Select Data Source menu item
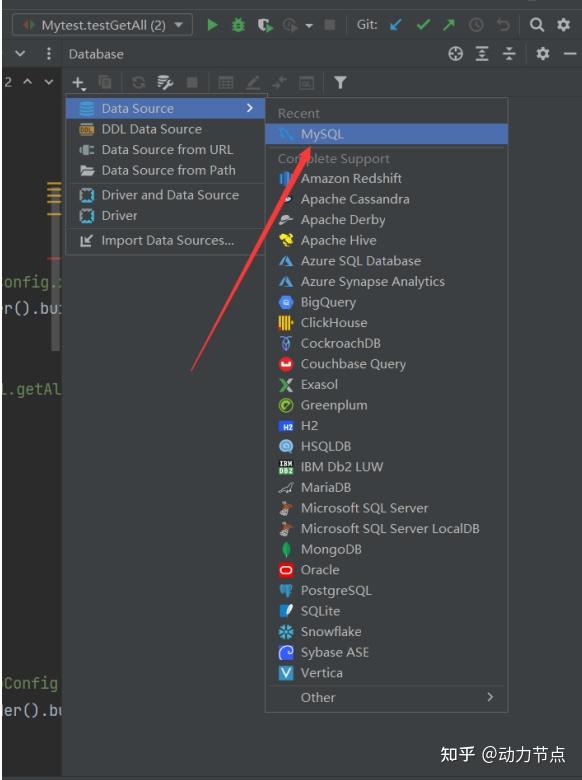The image size is (582, 780). 165,108
